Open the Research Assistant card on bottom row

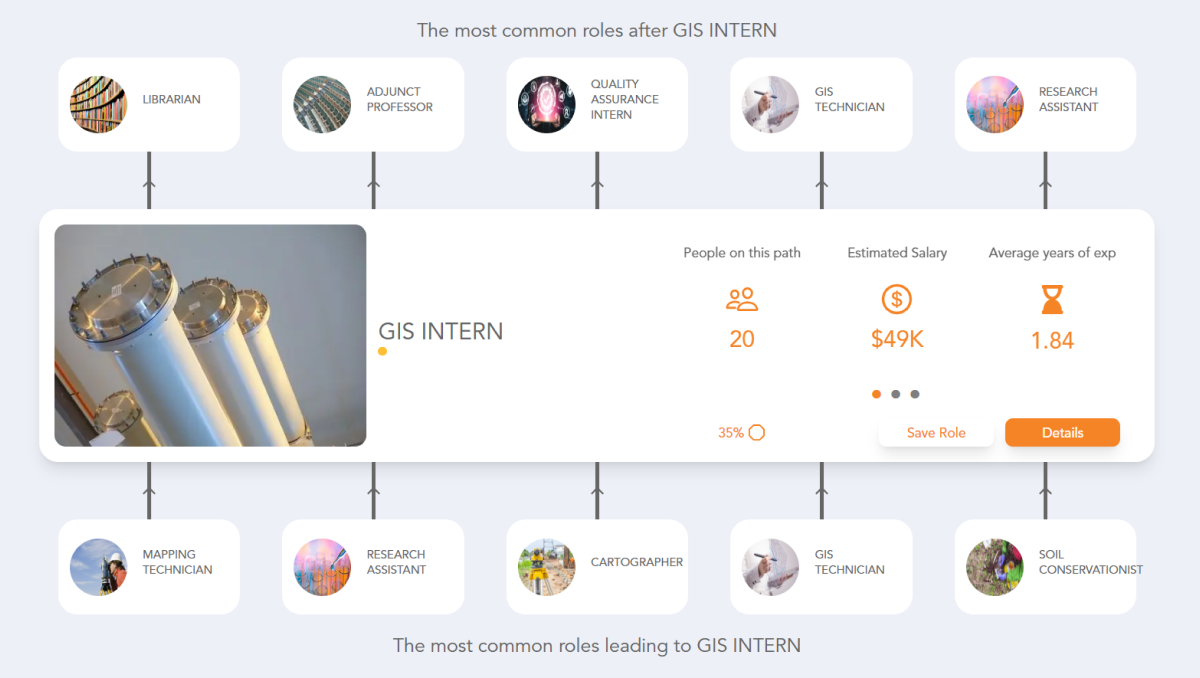[372, 566]
